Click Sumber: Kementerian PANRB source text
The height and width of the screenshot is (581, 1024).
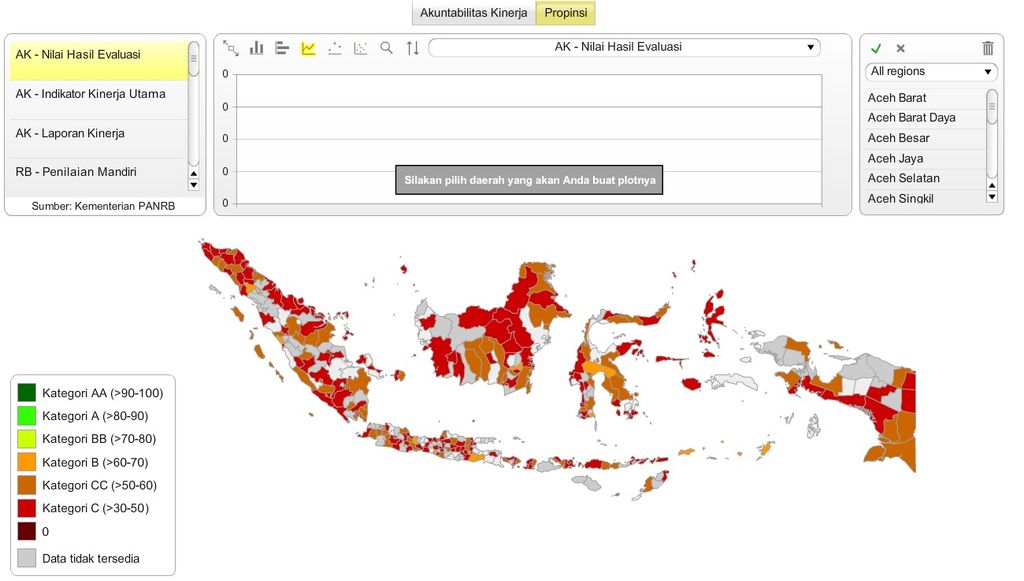[103, 206]
